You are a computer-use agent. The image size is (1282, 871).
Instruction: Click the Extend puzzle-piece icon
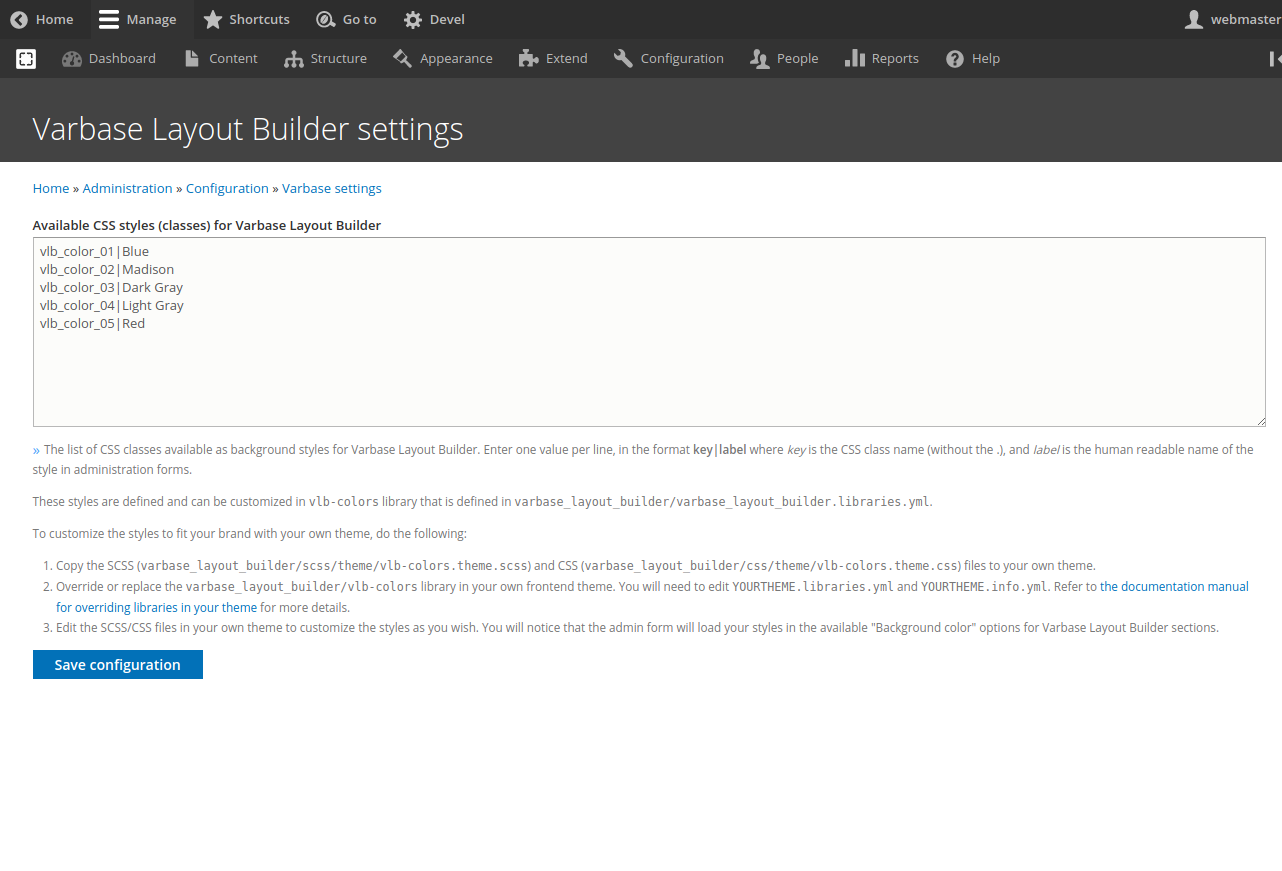point(527,58)
